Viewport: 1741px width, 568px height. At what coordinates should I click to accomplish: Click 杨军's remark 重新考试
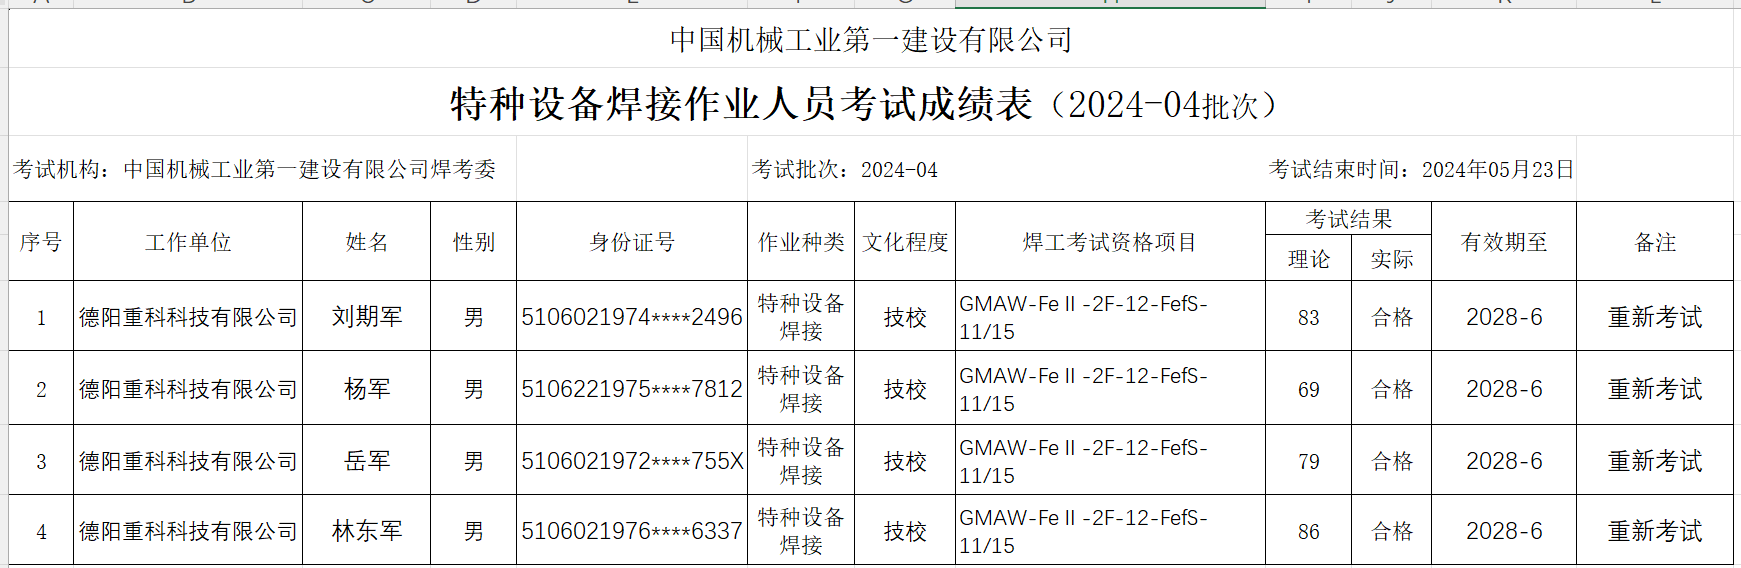(x=1655, y=388)
